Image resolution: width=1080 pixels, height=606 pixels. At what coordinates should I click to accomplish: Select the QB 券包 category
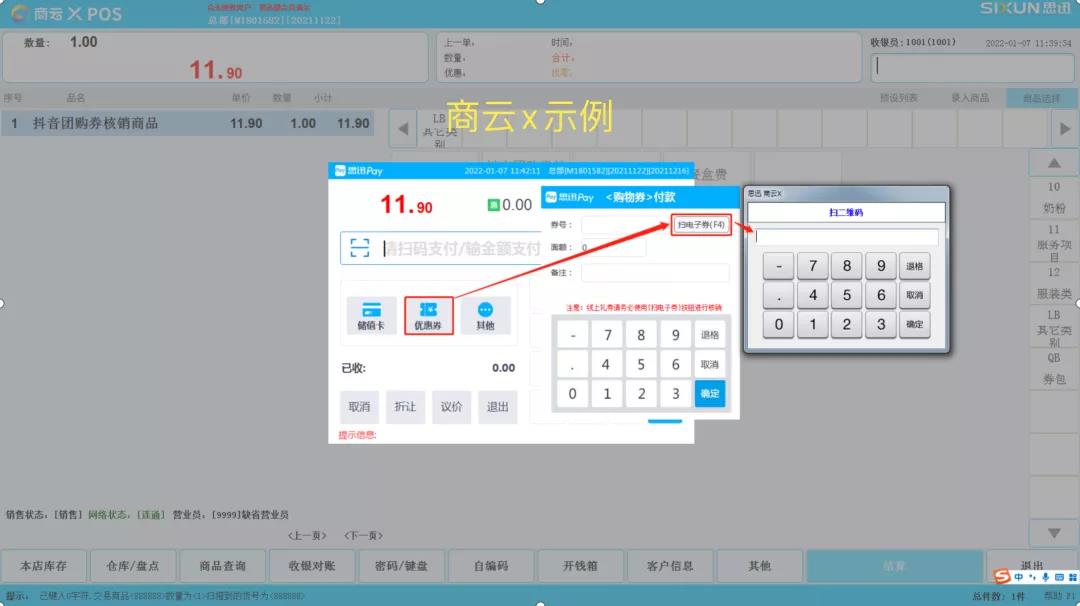[x=1055, y=367]
